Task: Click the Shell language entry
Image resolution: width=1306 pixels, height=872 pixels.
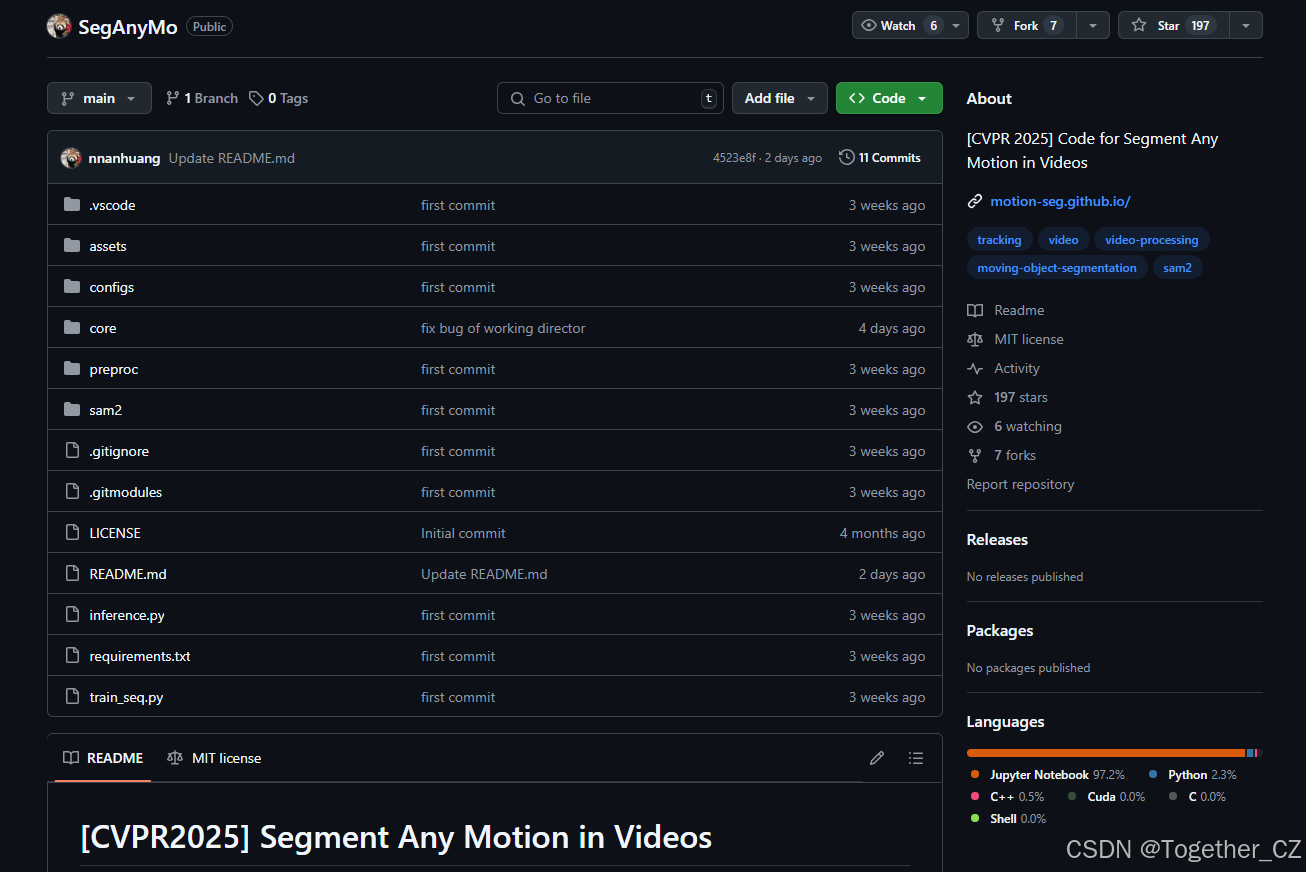Action: [1008, 819]
